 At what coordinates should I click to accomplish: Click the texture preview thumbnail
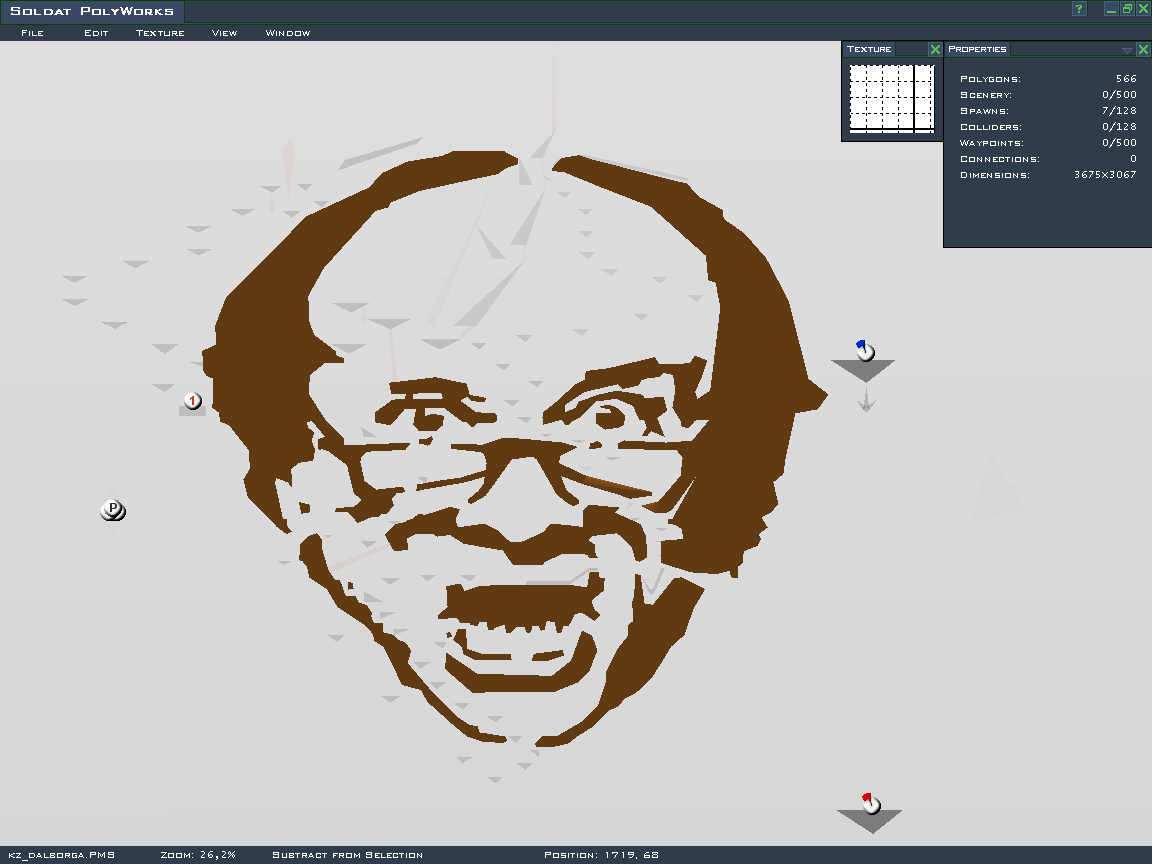pyautogui.click(x=891, y=99)
